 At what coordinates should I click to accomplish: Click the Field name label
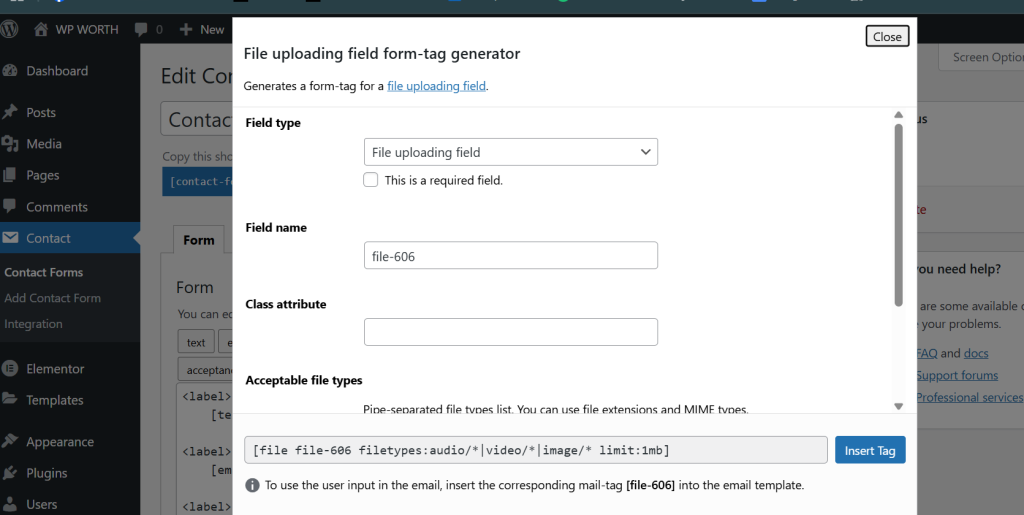point(276,227)
